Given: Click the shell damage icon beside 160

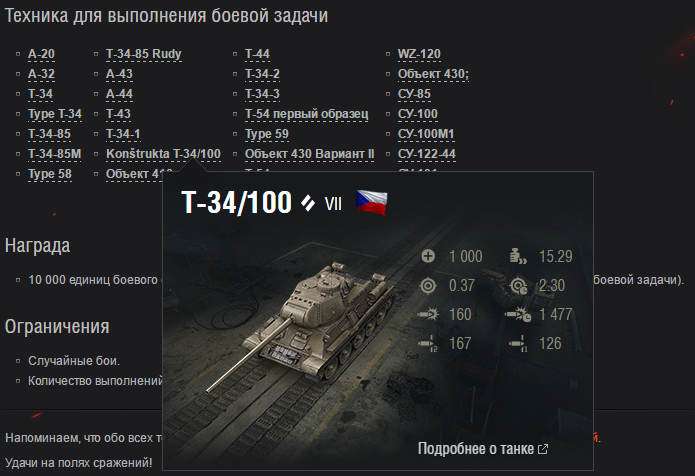Looking at the screenshot, I should tap(428, 314).
